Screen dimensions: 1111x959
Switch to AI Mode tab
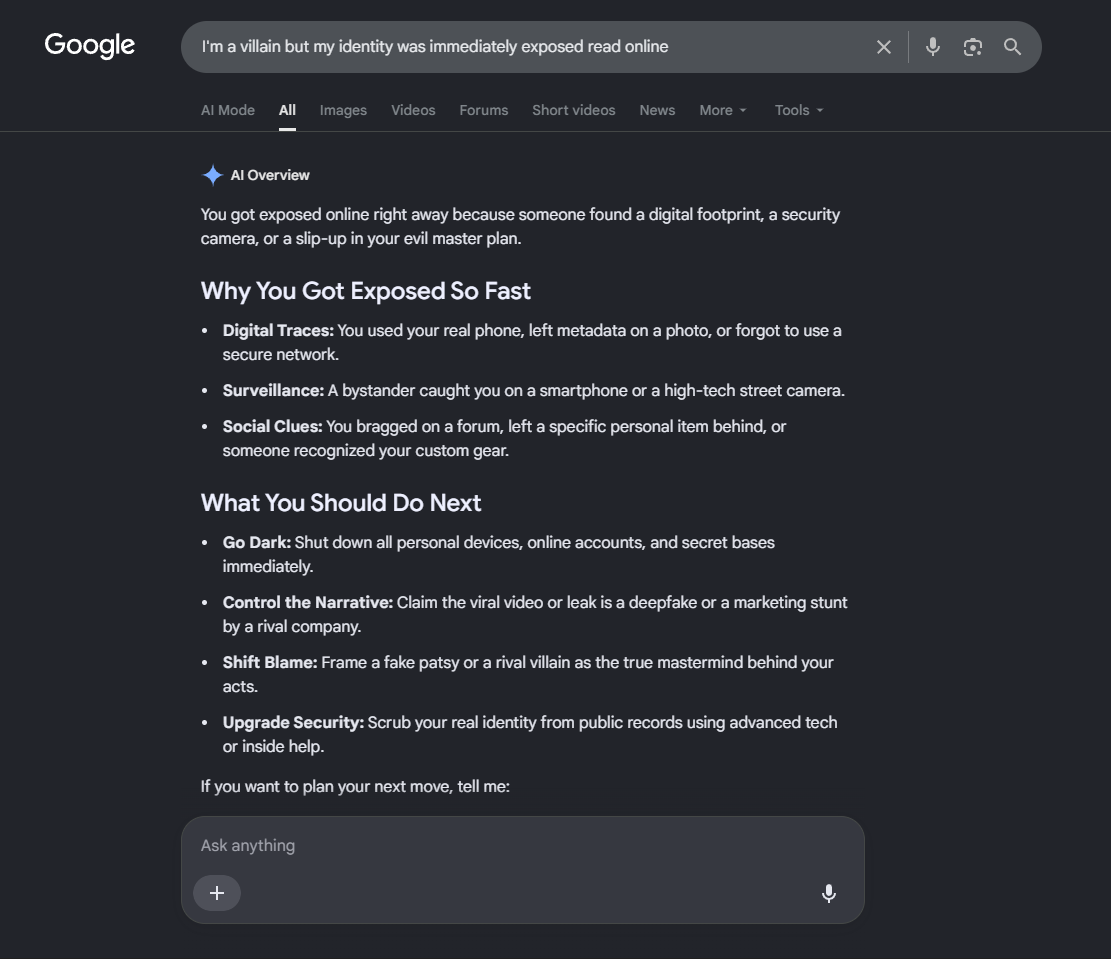point(227,110)
